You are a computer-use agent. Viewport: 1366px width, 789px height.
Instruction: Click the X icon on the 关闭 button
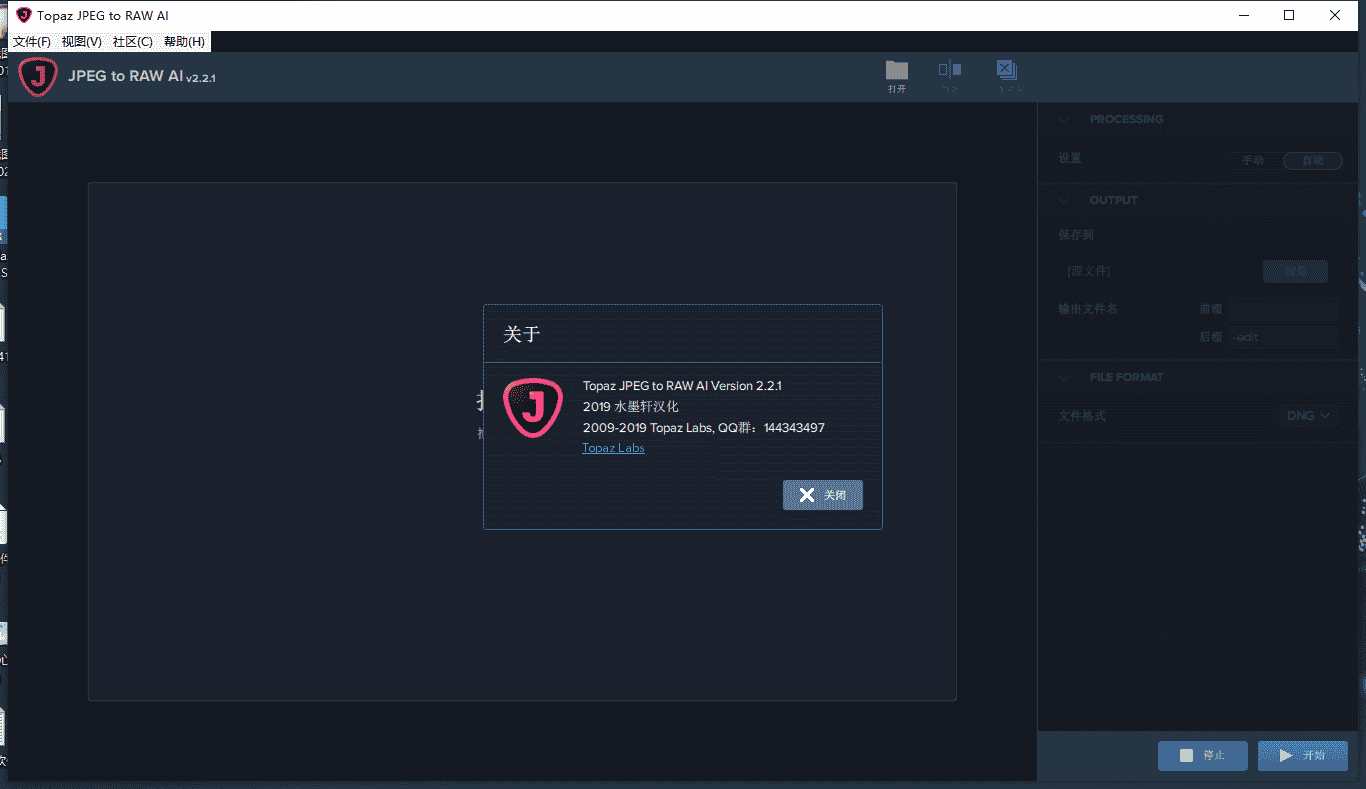click(x=806, y=495)
